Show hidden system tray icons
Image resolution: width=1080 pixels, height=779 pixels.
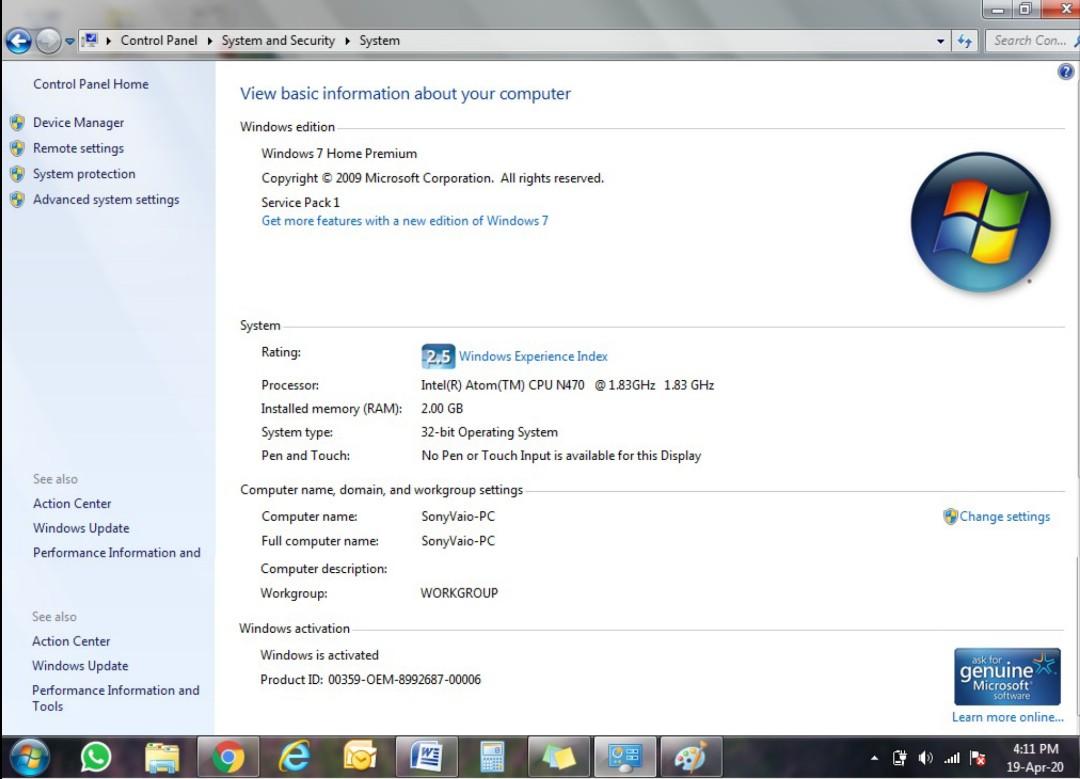(x=875, y=758)
